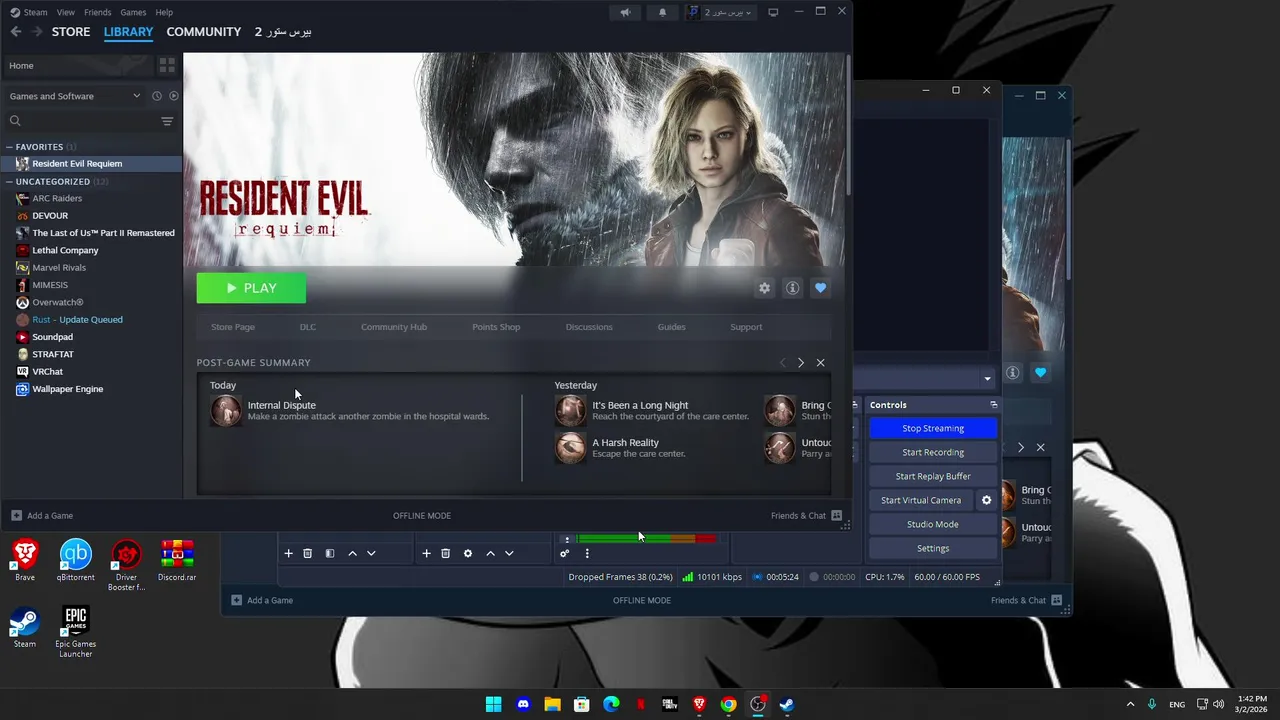
Task: Click the library search magnifier
Action: click(15, 121)
